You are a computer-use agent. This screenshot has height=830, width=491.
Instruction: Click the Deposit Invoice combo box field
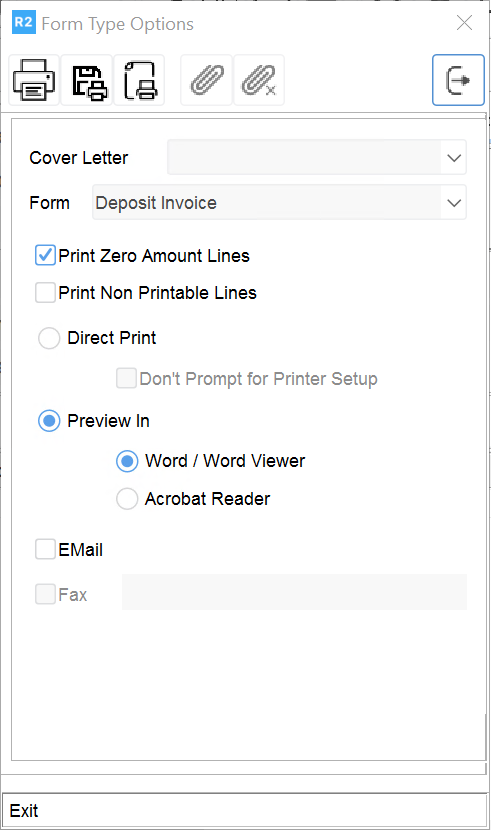click(x=279, y=202)
